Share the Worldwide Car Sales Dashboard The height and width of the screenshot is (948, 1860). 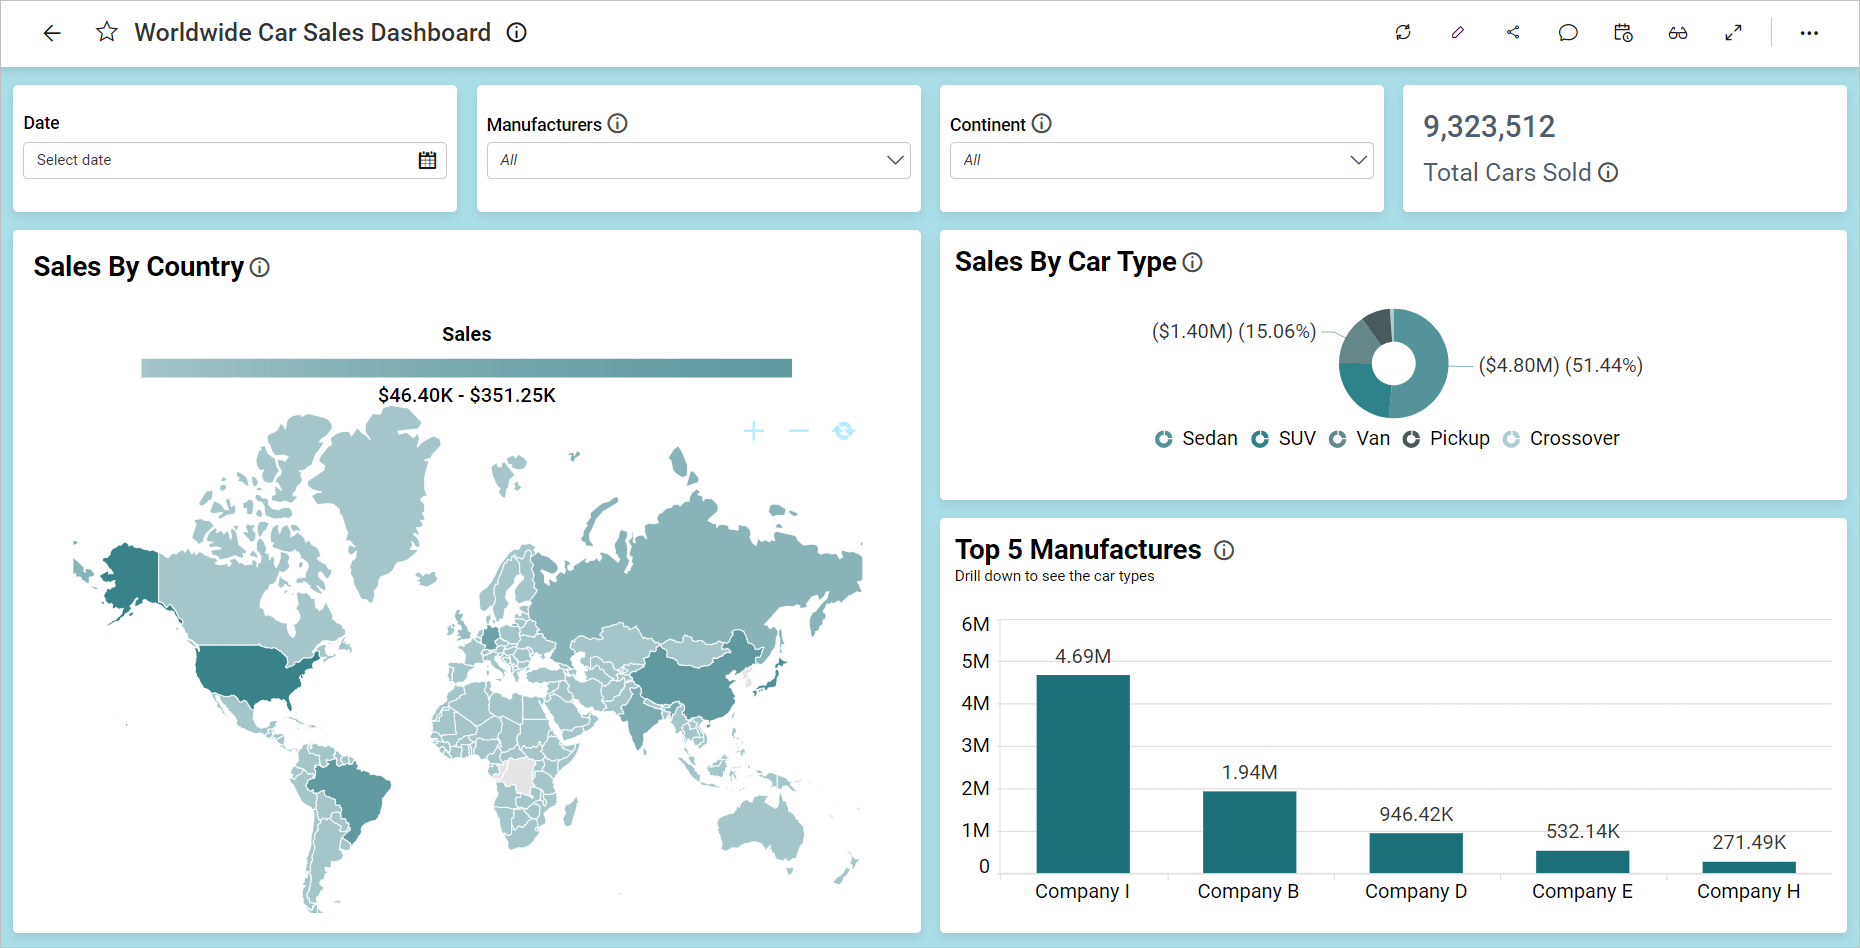tap(1513, 32)
